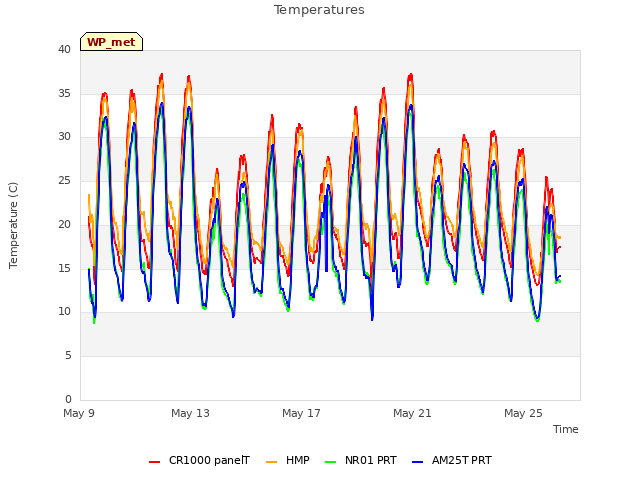
Task: Click the y-axis value 0
Action: tap(68, 399)
